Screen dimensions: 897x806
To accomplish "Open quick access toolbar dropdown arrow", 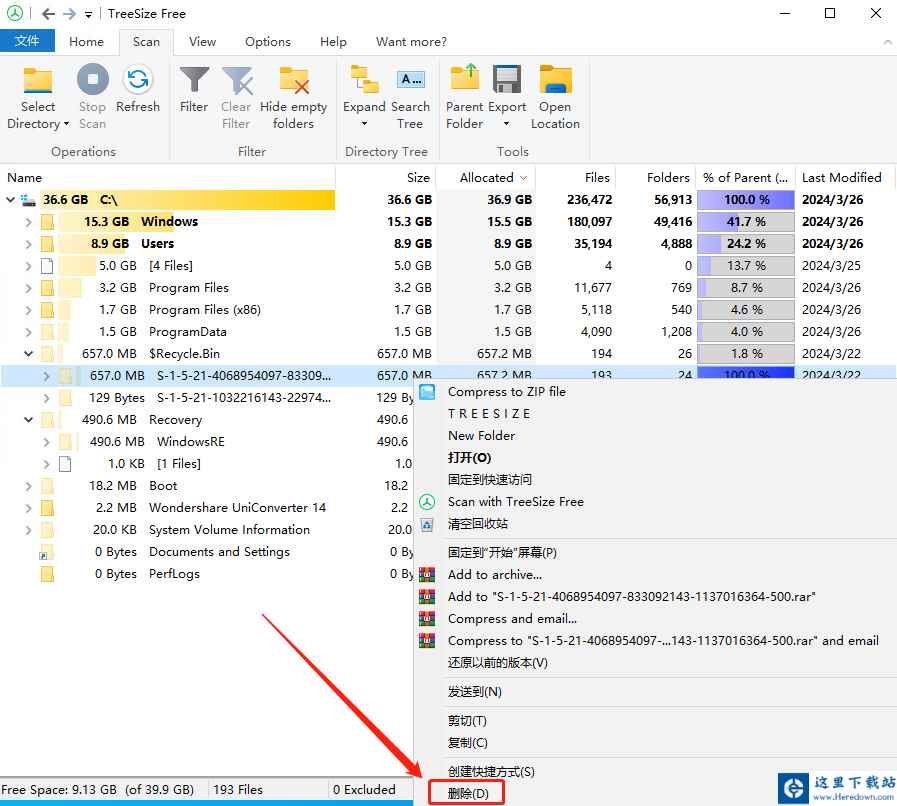I will 88,14.
